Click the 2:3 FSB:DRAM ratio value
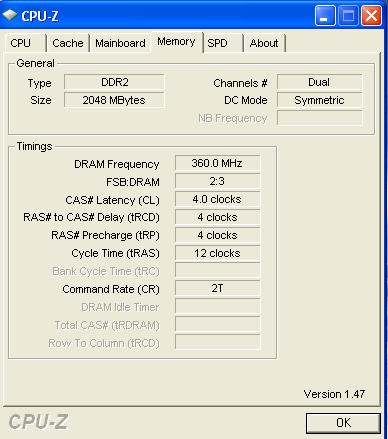This screenshot has width=388, height=439. click(x=217, y=181)
